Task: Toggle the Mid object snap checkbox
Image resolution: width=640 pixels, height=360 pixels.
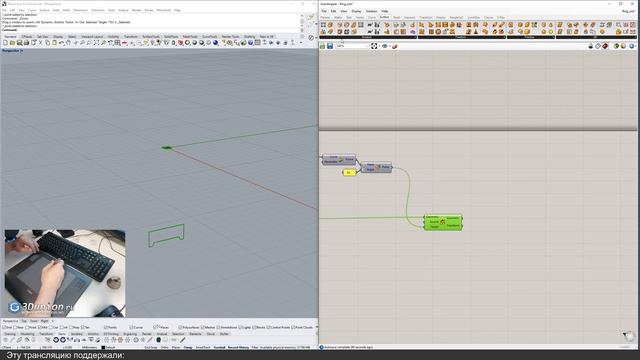Action: [40, 327]
